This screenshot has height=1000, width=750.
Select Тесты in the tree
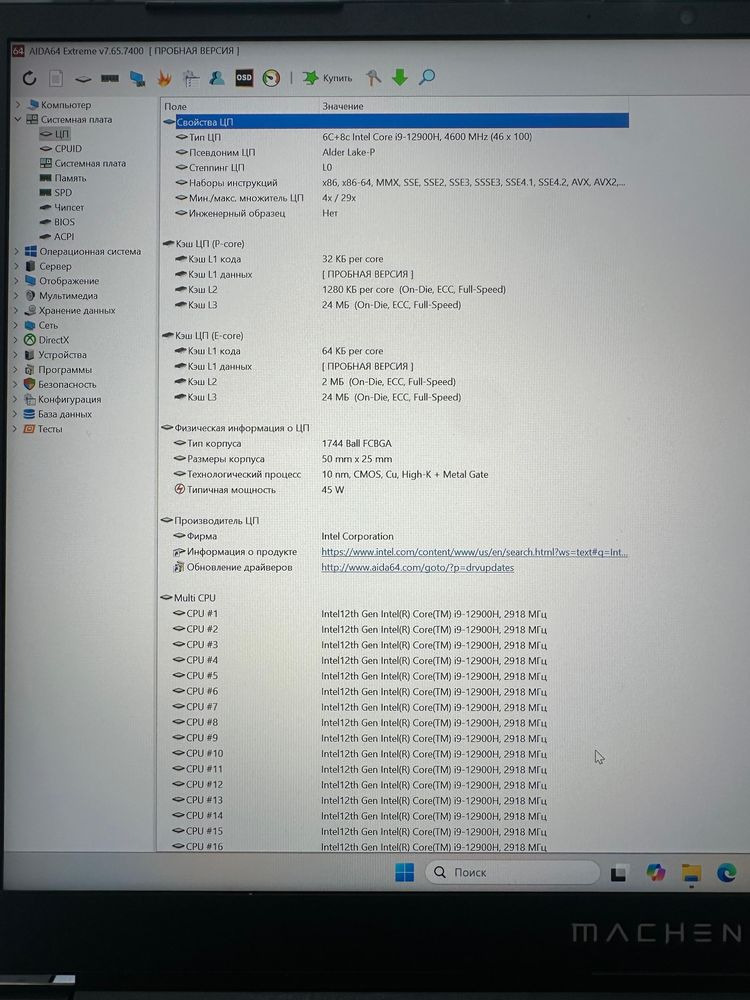[x=43, y=429]
